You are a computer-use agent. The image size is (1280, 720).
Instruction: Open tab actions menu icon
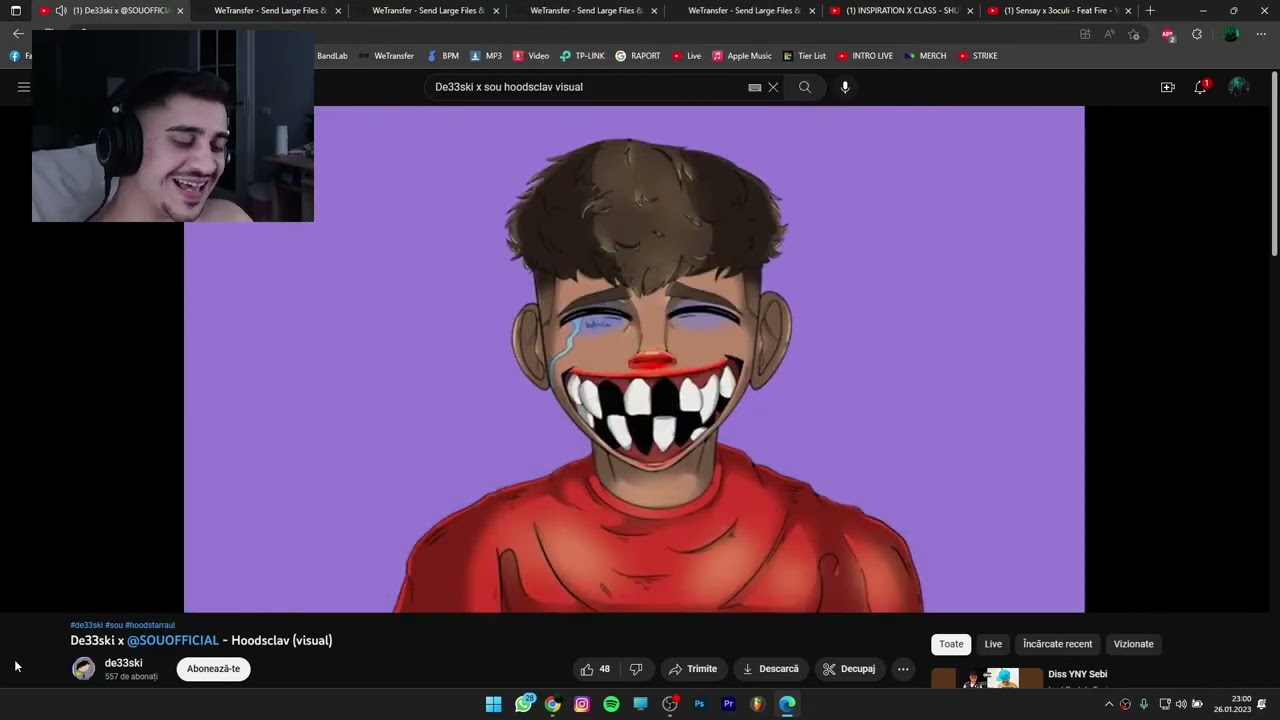click(15, 11)
